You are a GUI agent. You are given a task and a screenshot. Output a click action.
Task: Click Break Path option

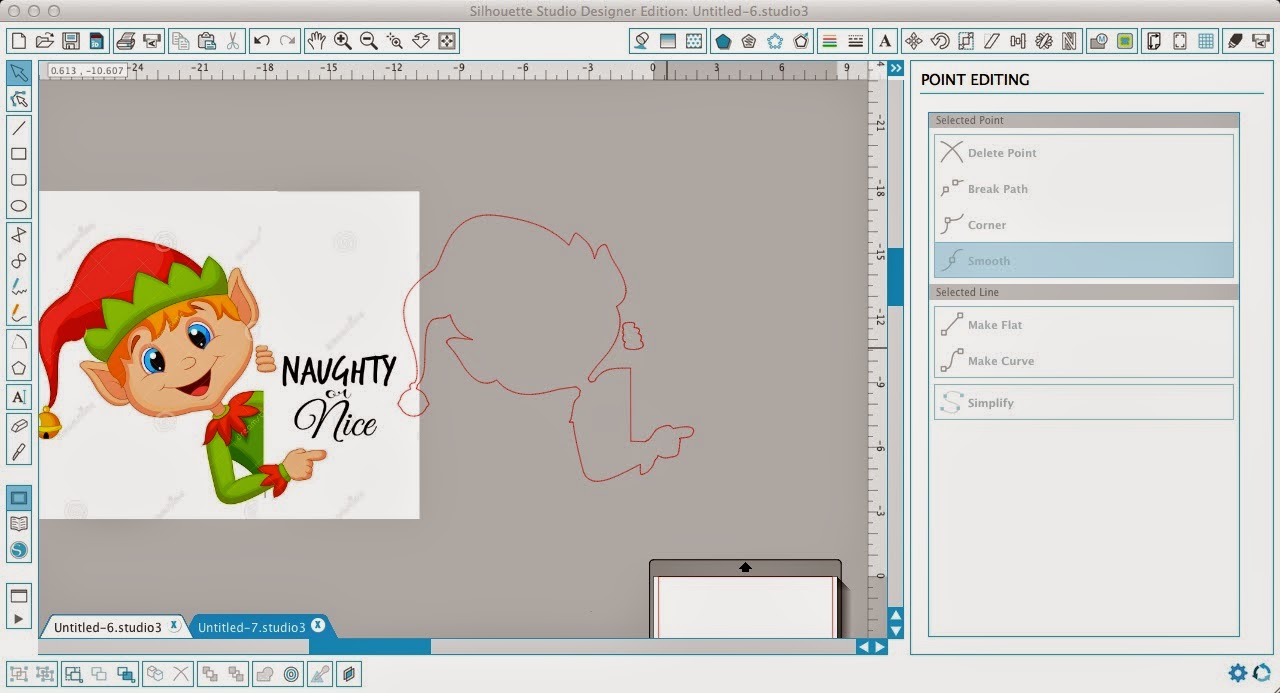click(x=1083, y=189)
